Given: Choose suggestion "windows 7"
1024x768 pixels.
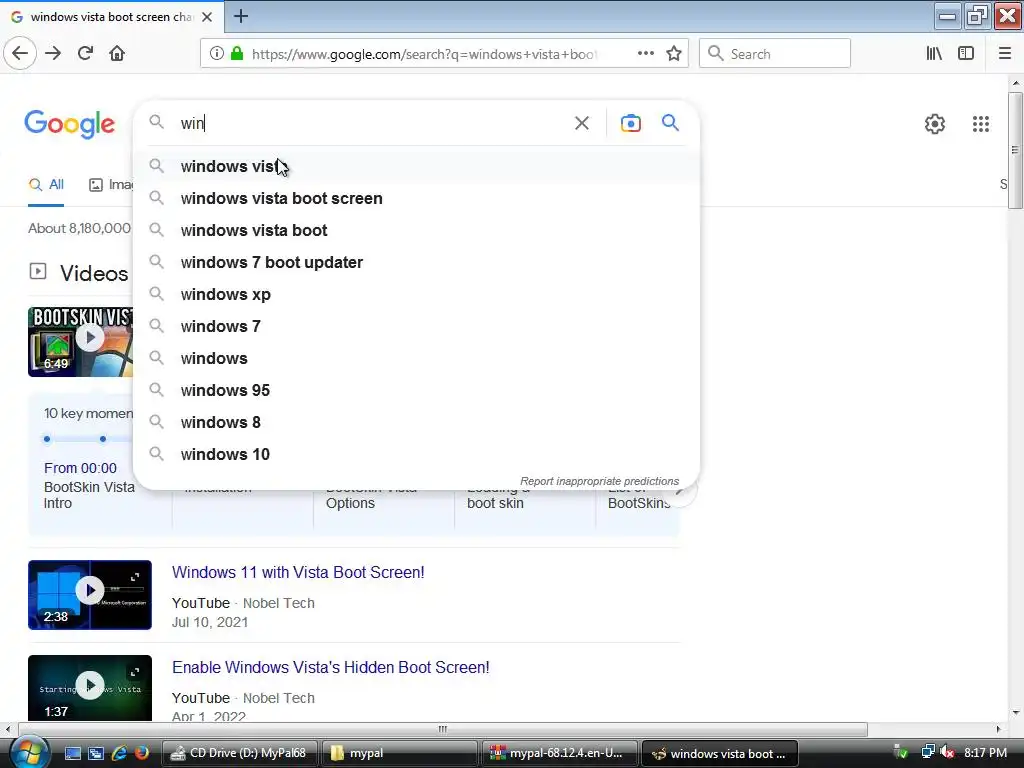Looking at the screenshot, I should click(416, 326).
